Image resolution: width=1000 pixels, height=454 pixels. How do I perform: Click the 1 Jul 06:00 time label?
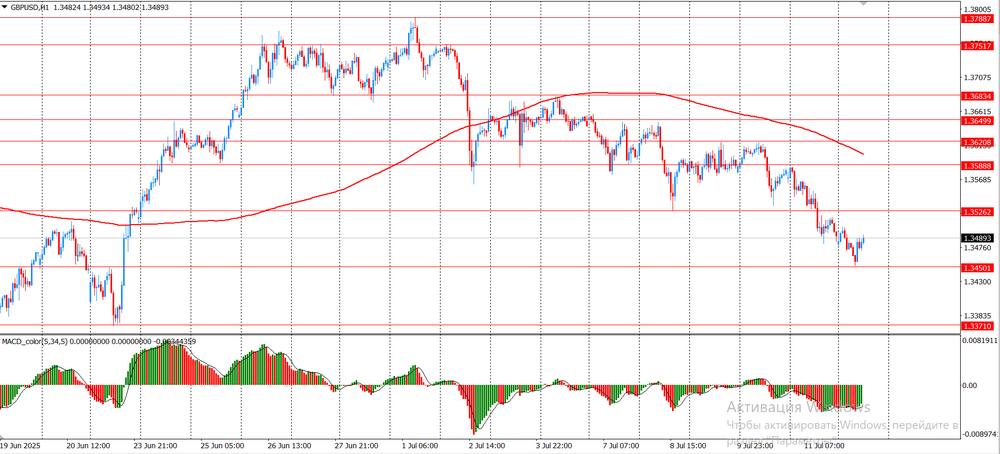(419, 444)
